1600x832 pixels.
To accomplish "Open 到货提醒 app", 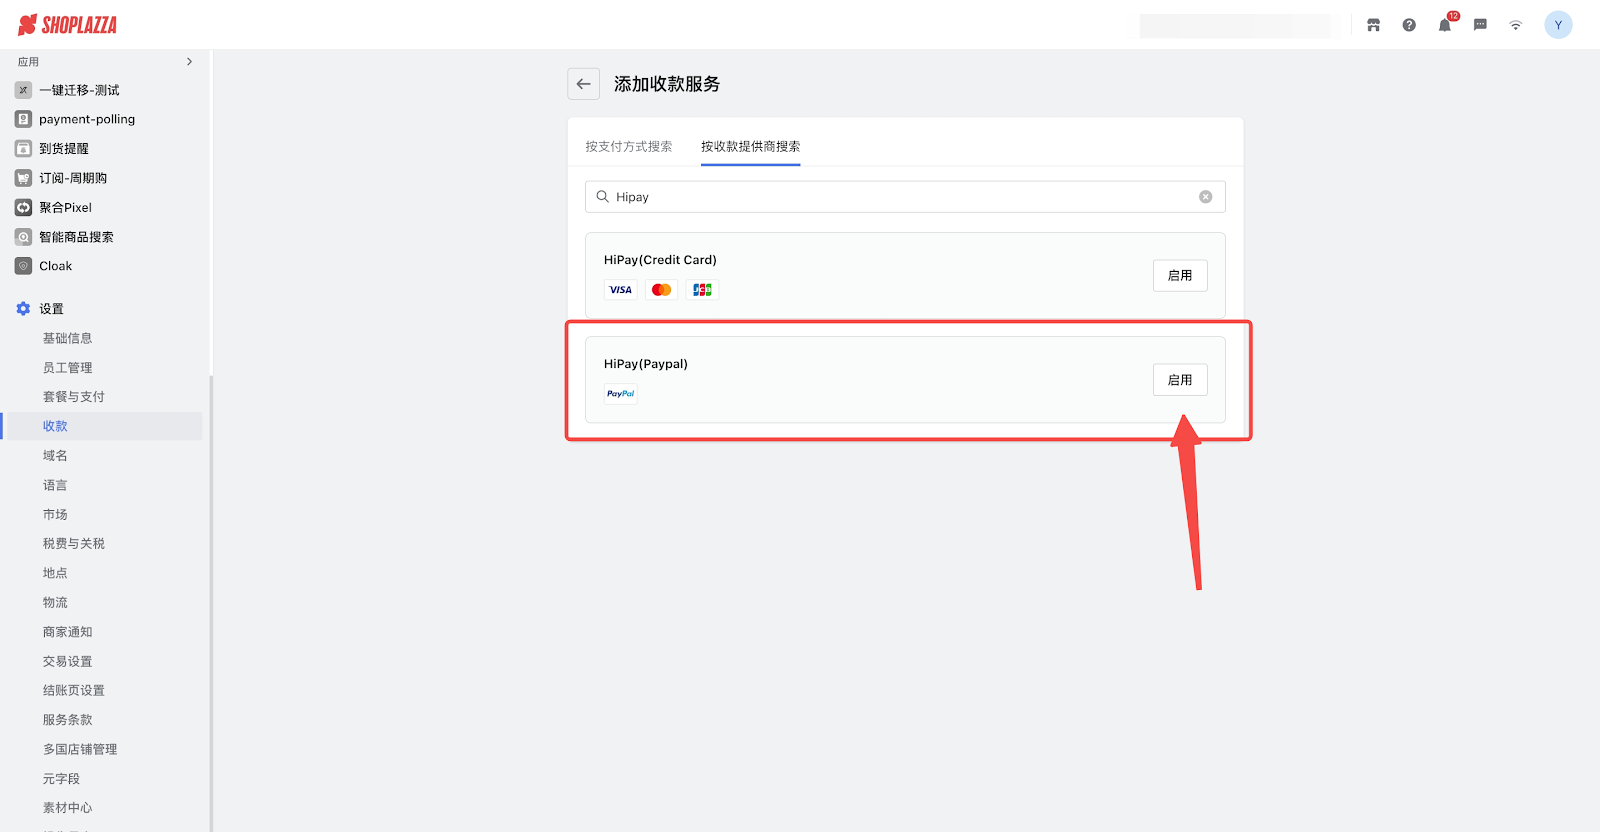I will (64, 149).
